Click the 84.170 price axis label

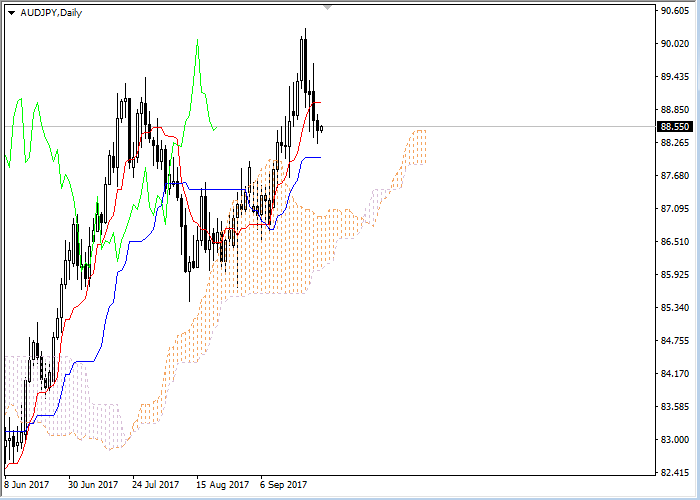point(675,374)
